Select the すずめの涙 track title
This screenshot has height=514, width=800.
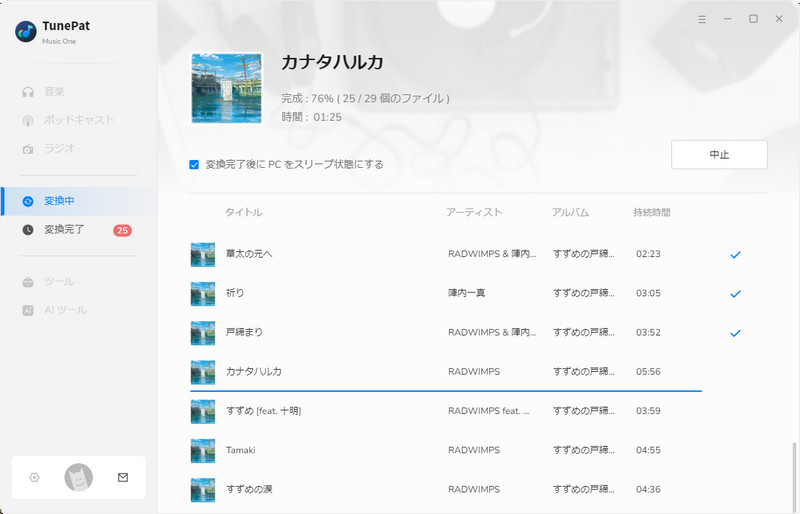[x=249, y=489]
